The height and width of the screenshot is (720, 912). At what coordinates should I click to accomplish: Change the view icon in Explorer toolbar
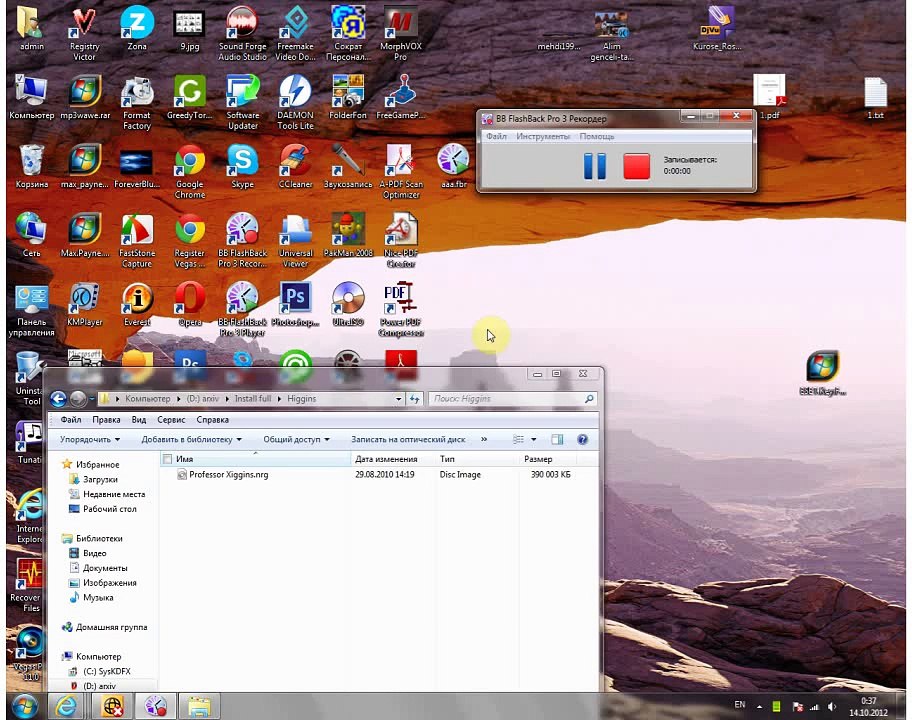518,439
